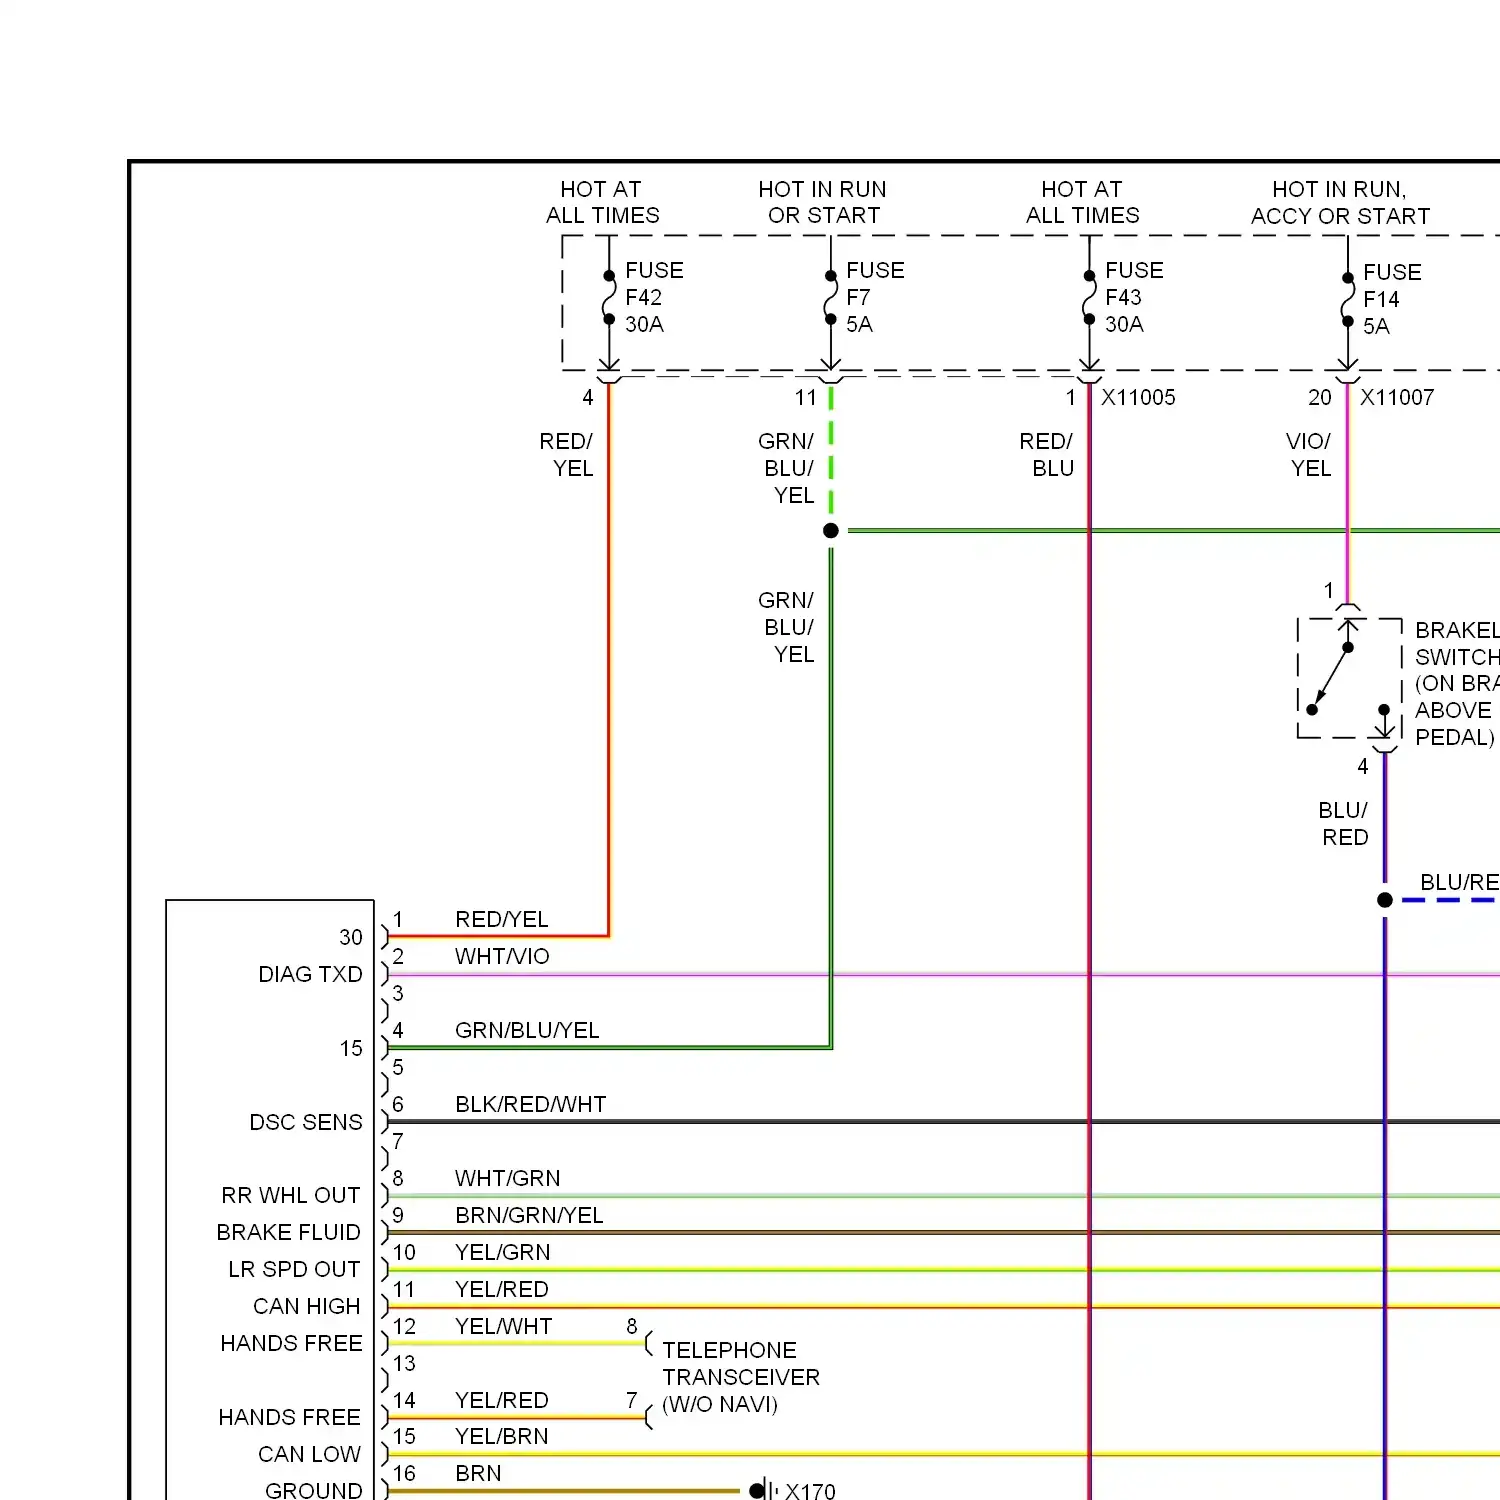
Task: Click the F42 fuse symbol
Action: tap(609, 297)
